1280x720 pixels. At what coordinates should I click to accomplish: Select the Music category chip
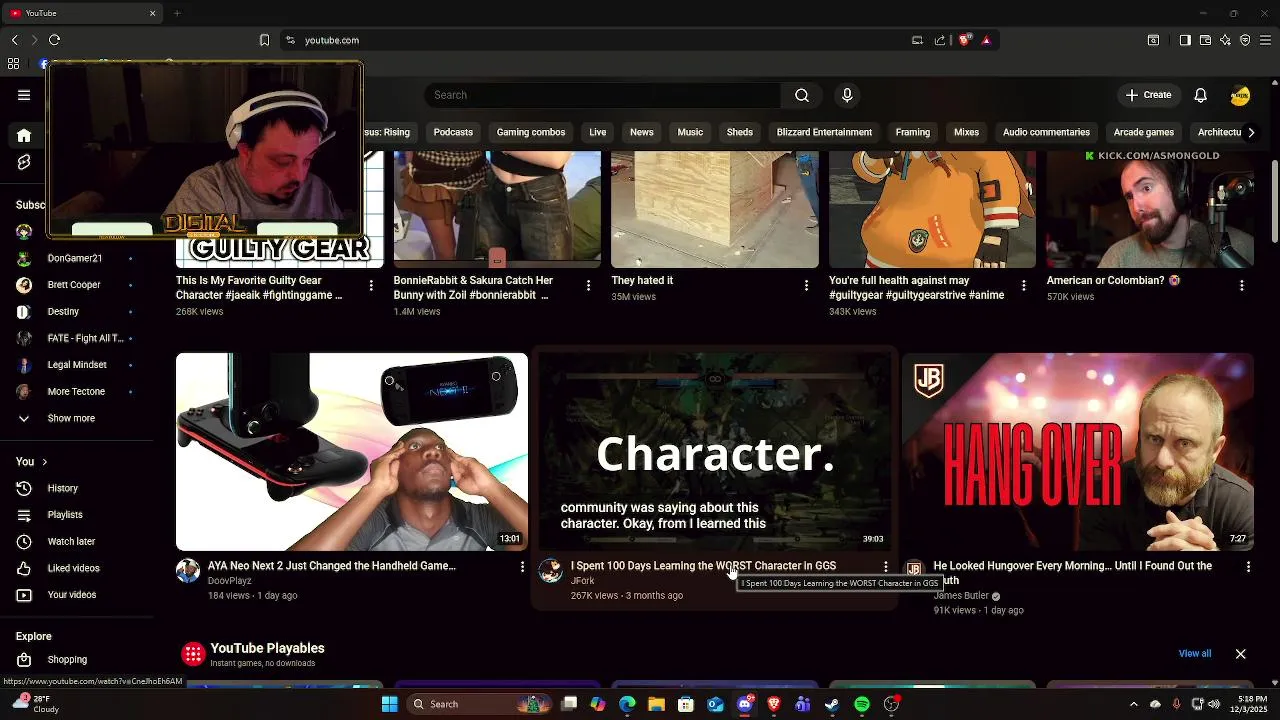(690, 132)
